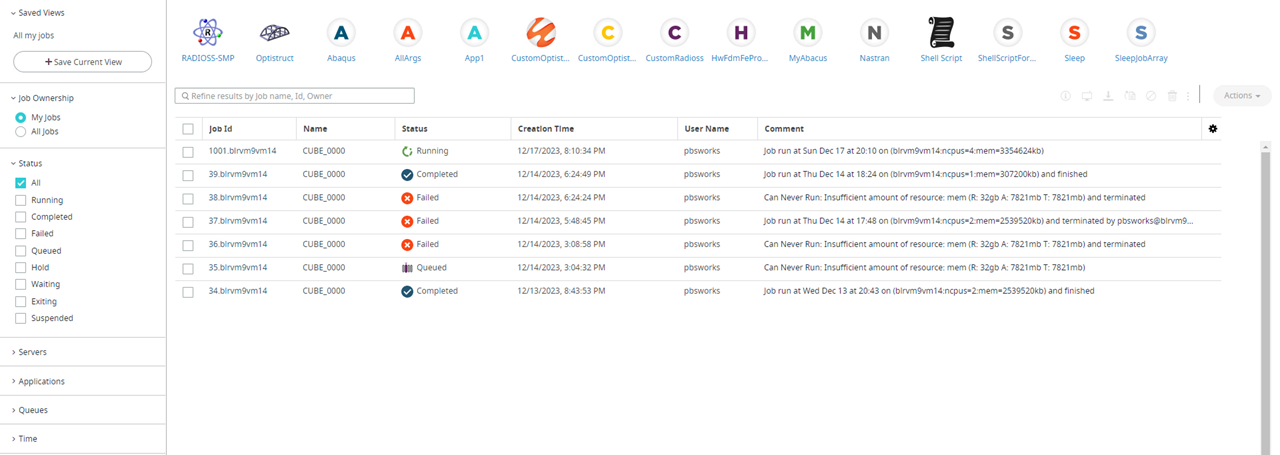The width and height of the screenshot is (1280, 455).
Task: Click the terminate job toolbar icon
Action: coord(1151,96)
